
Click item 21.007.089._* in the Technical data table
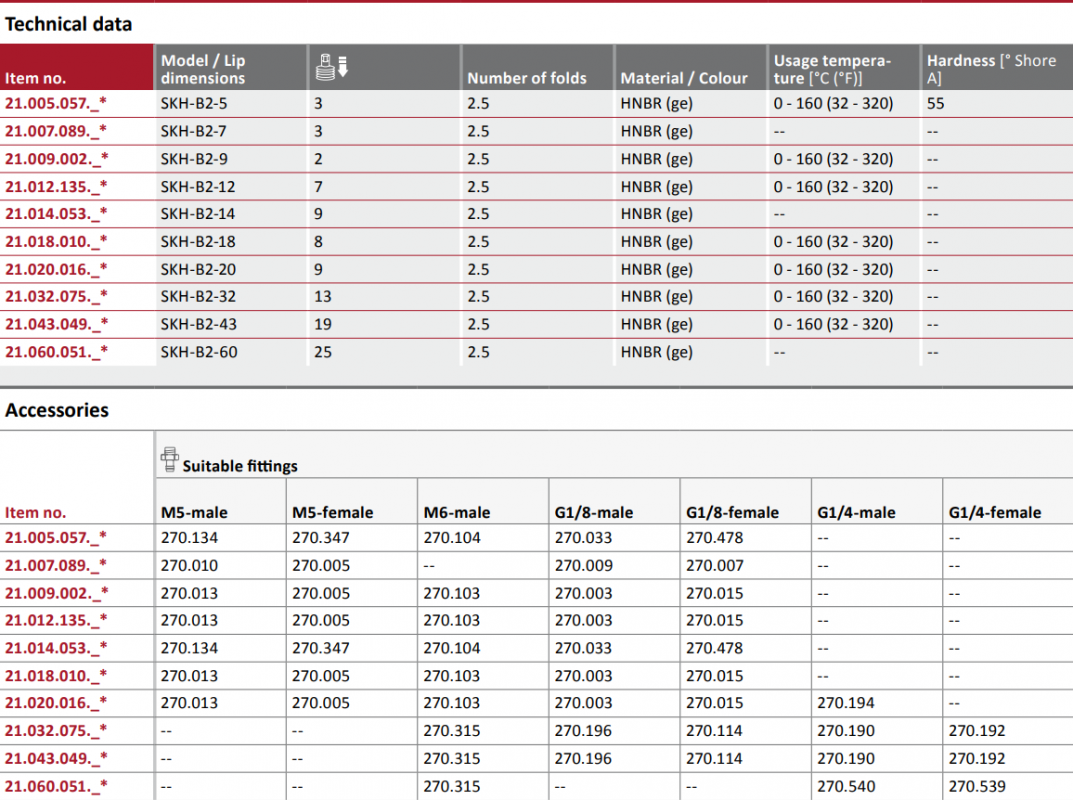56,131
